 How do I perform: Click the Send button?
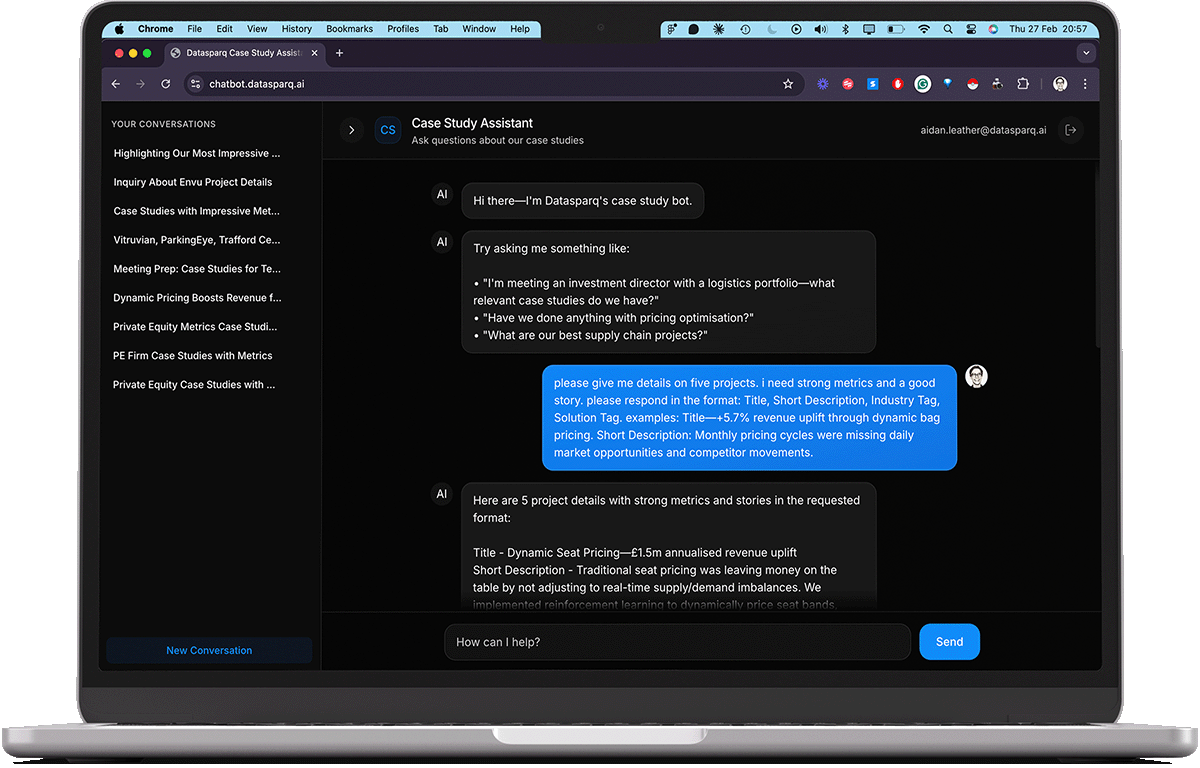click(x=949, y=642)
